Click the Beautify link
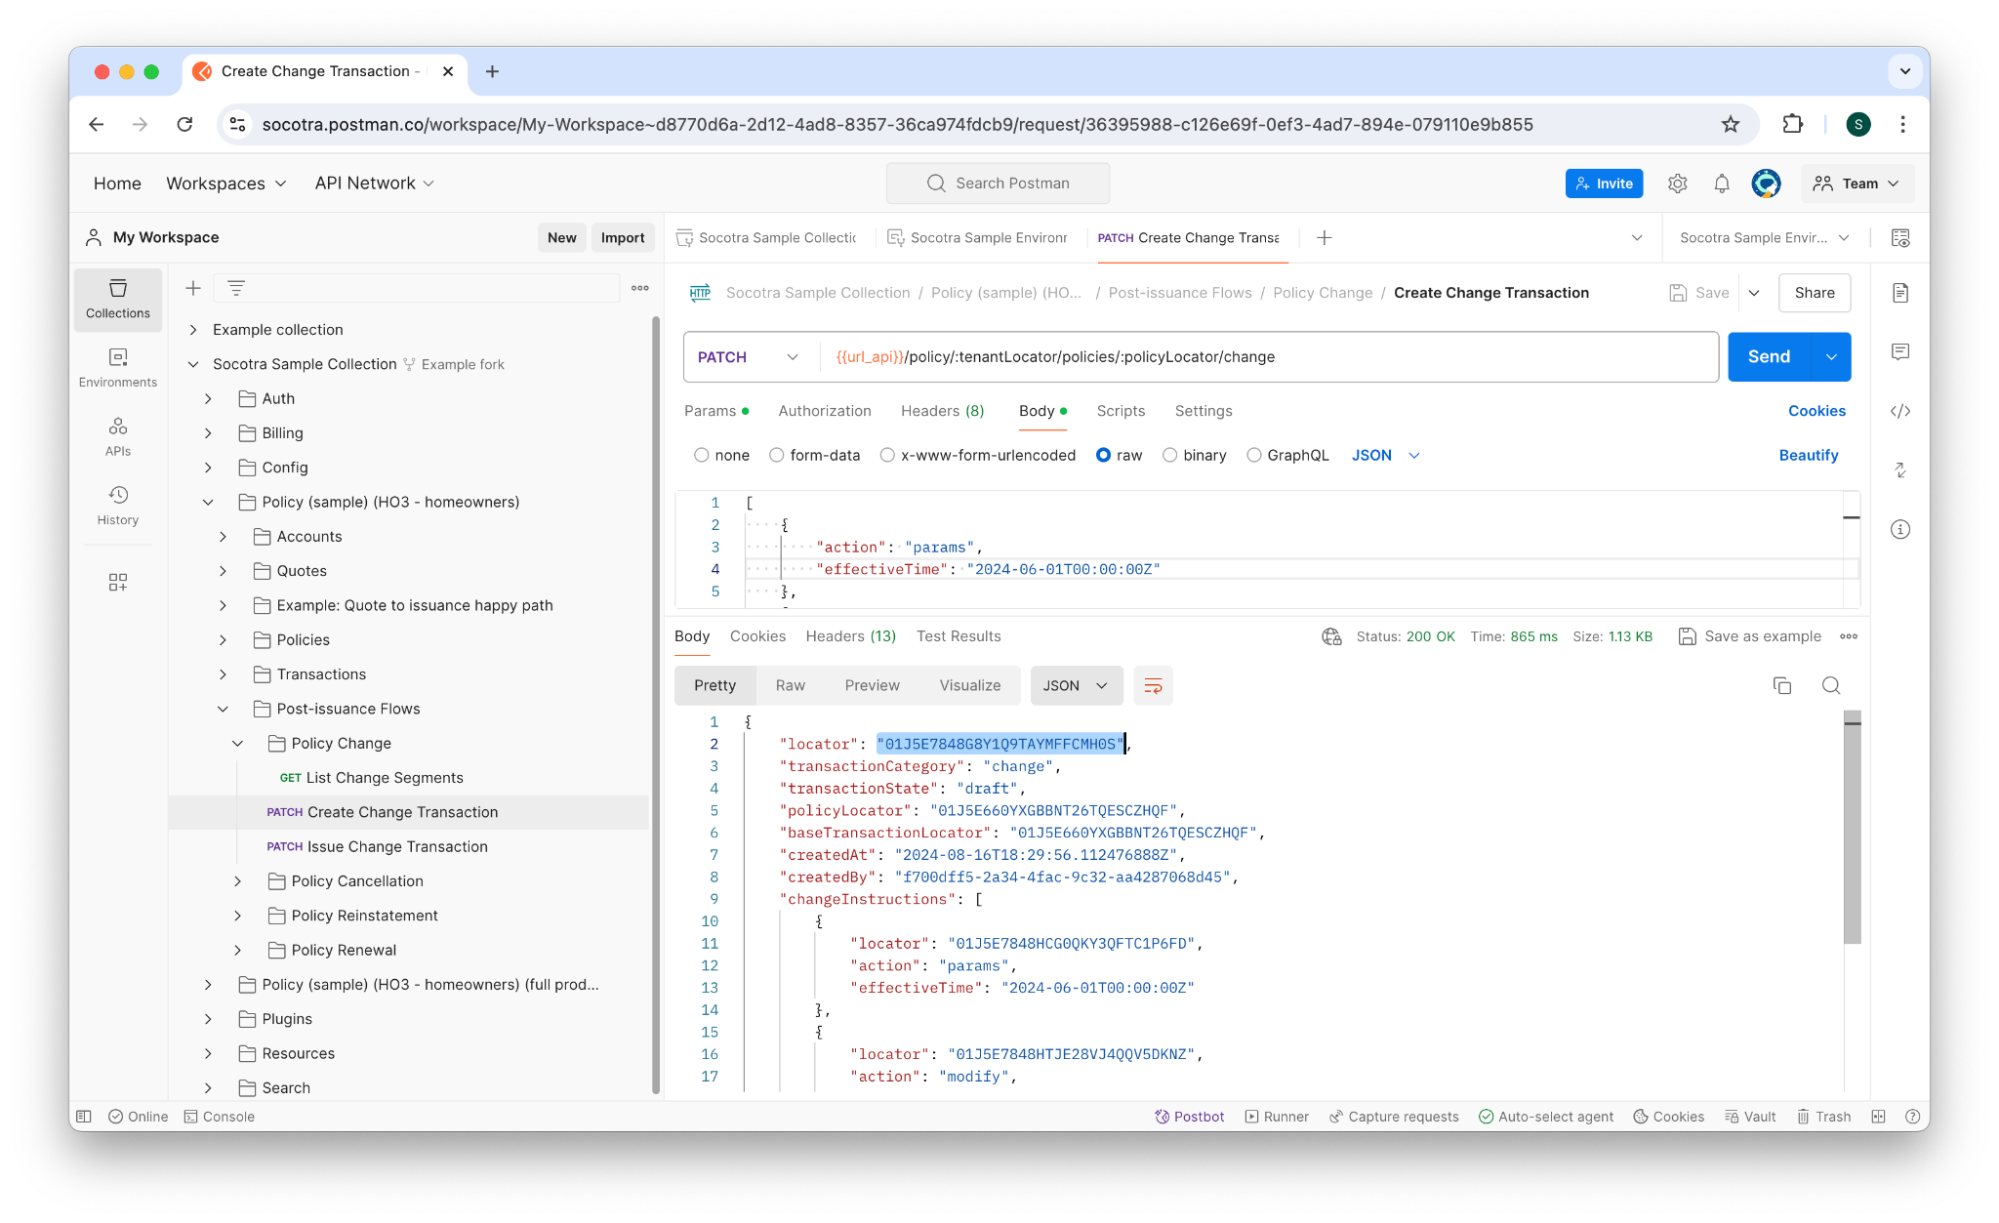 click(x=1807, y=455)
